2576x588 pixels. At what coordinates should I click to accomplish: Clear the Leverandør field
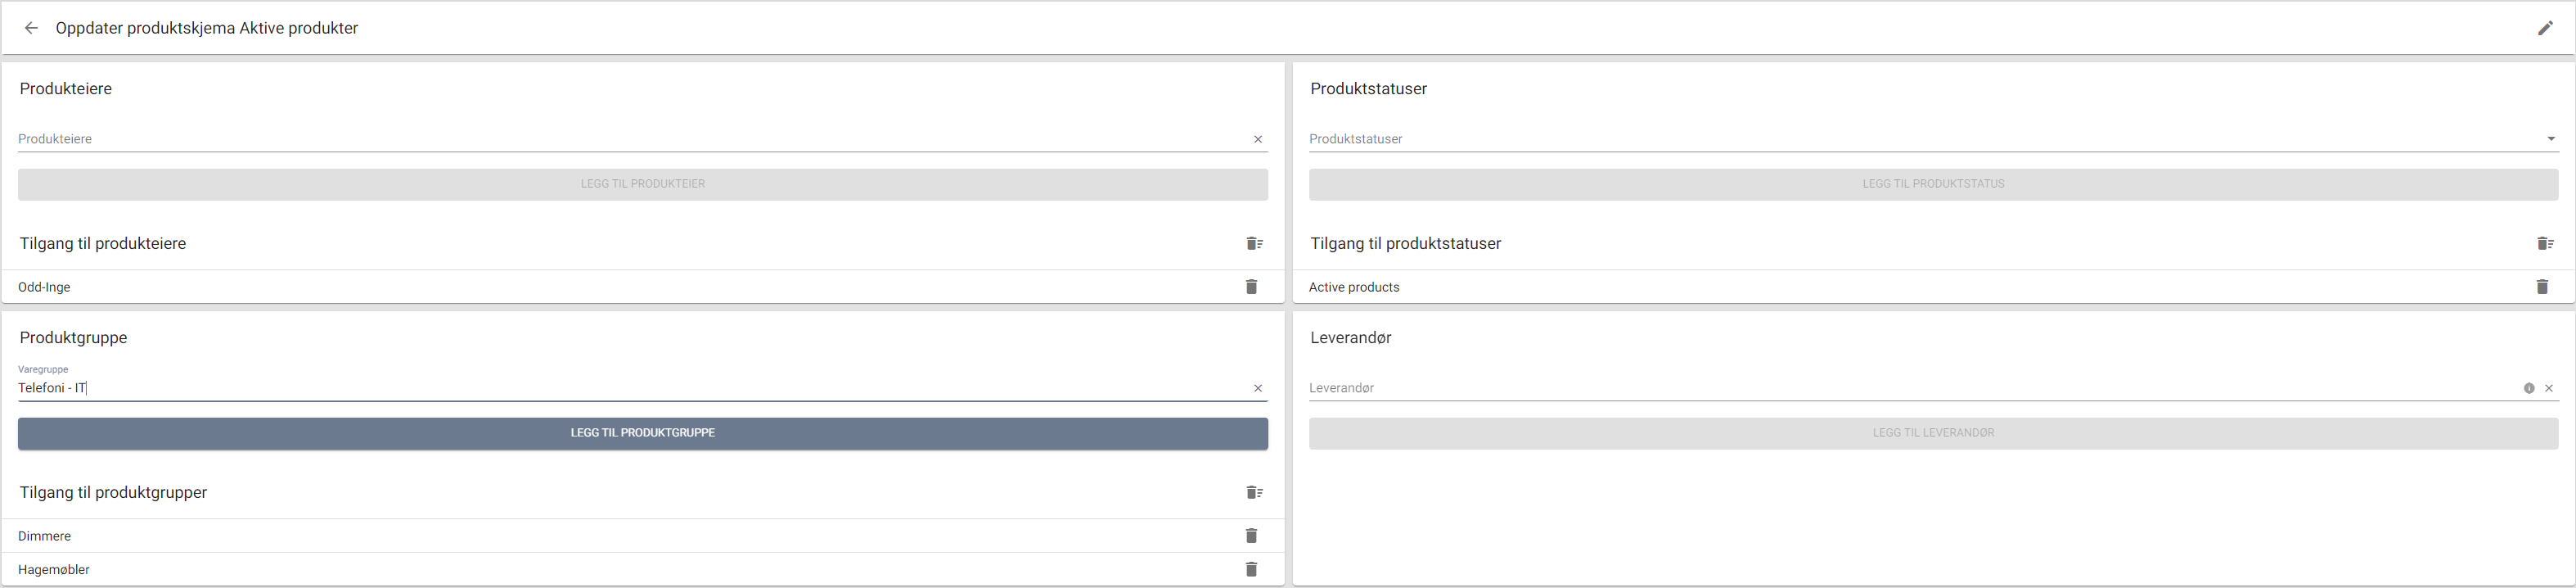click(x=2549, y=389)
